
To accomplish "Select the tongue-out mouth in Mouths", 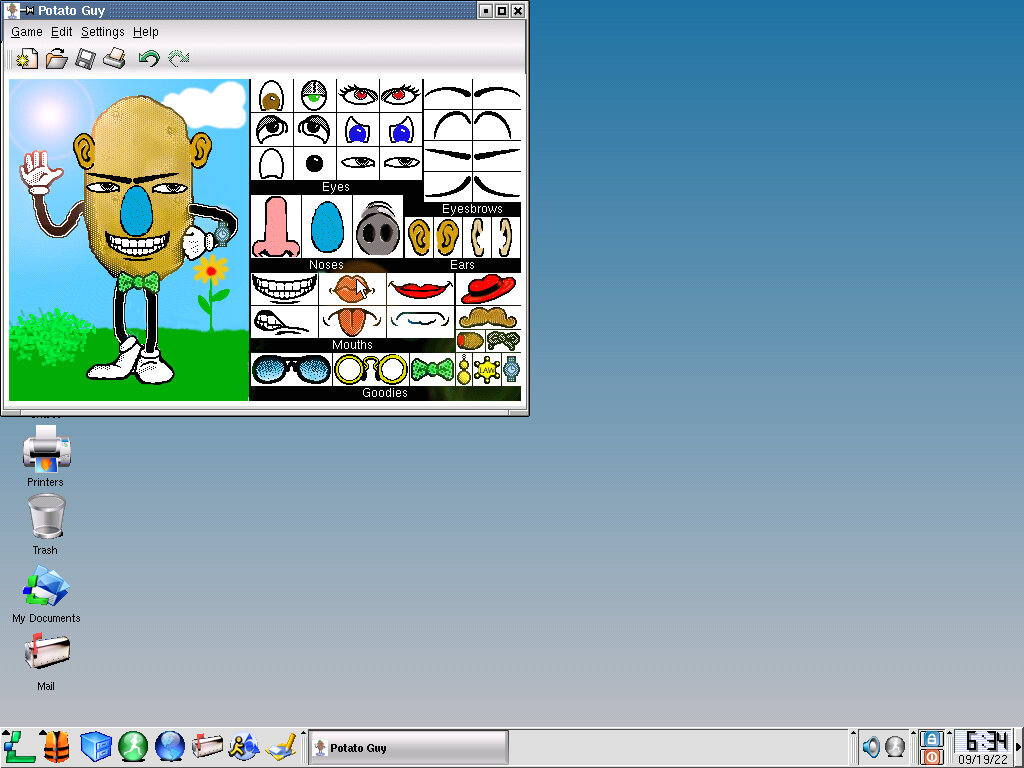I will (353, 321).
